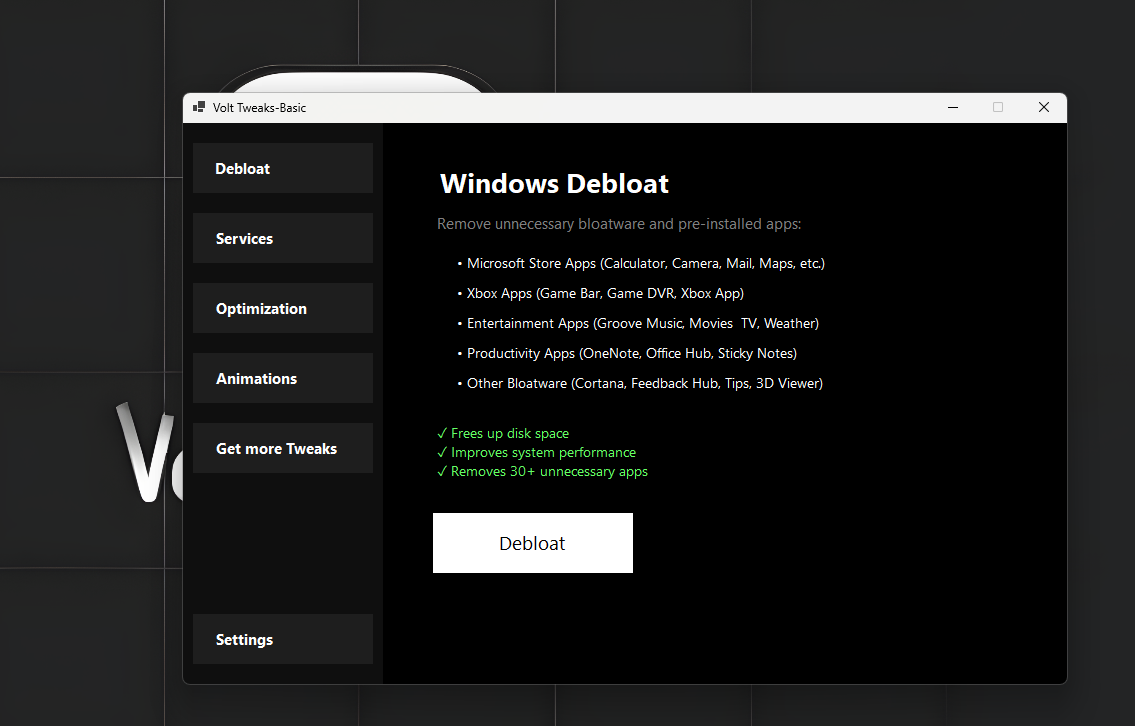Minimize the Volt Tweaks window
This screenshot has height=726, width=1135.
point(953,108)
